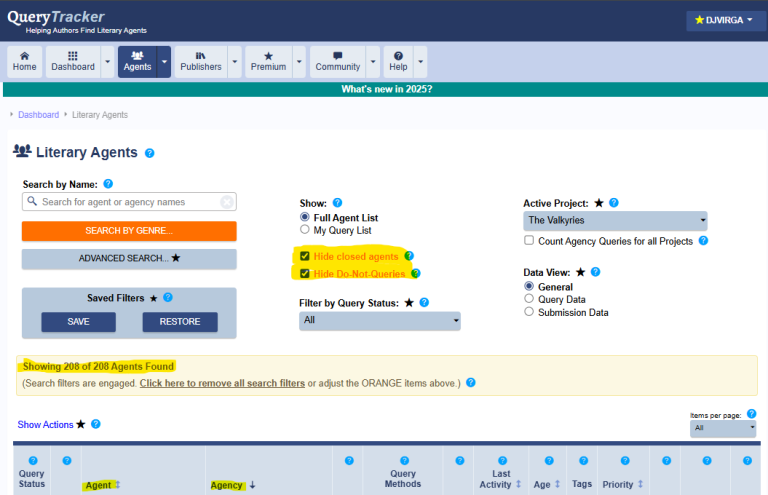768x495 pixels.
Task: Uncheck Hide closed agents checkbox
Action: (305, 256)
